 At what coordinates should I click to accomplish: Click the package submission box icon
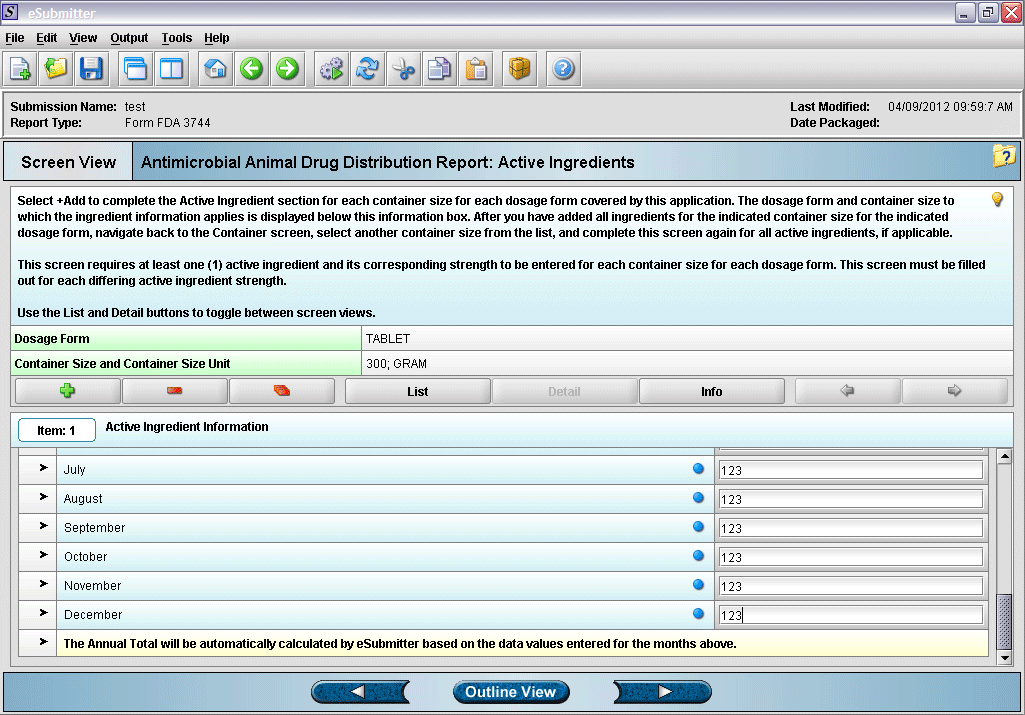(519, 69)
